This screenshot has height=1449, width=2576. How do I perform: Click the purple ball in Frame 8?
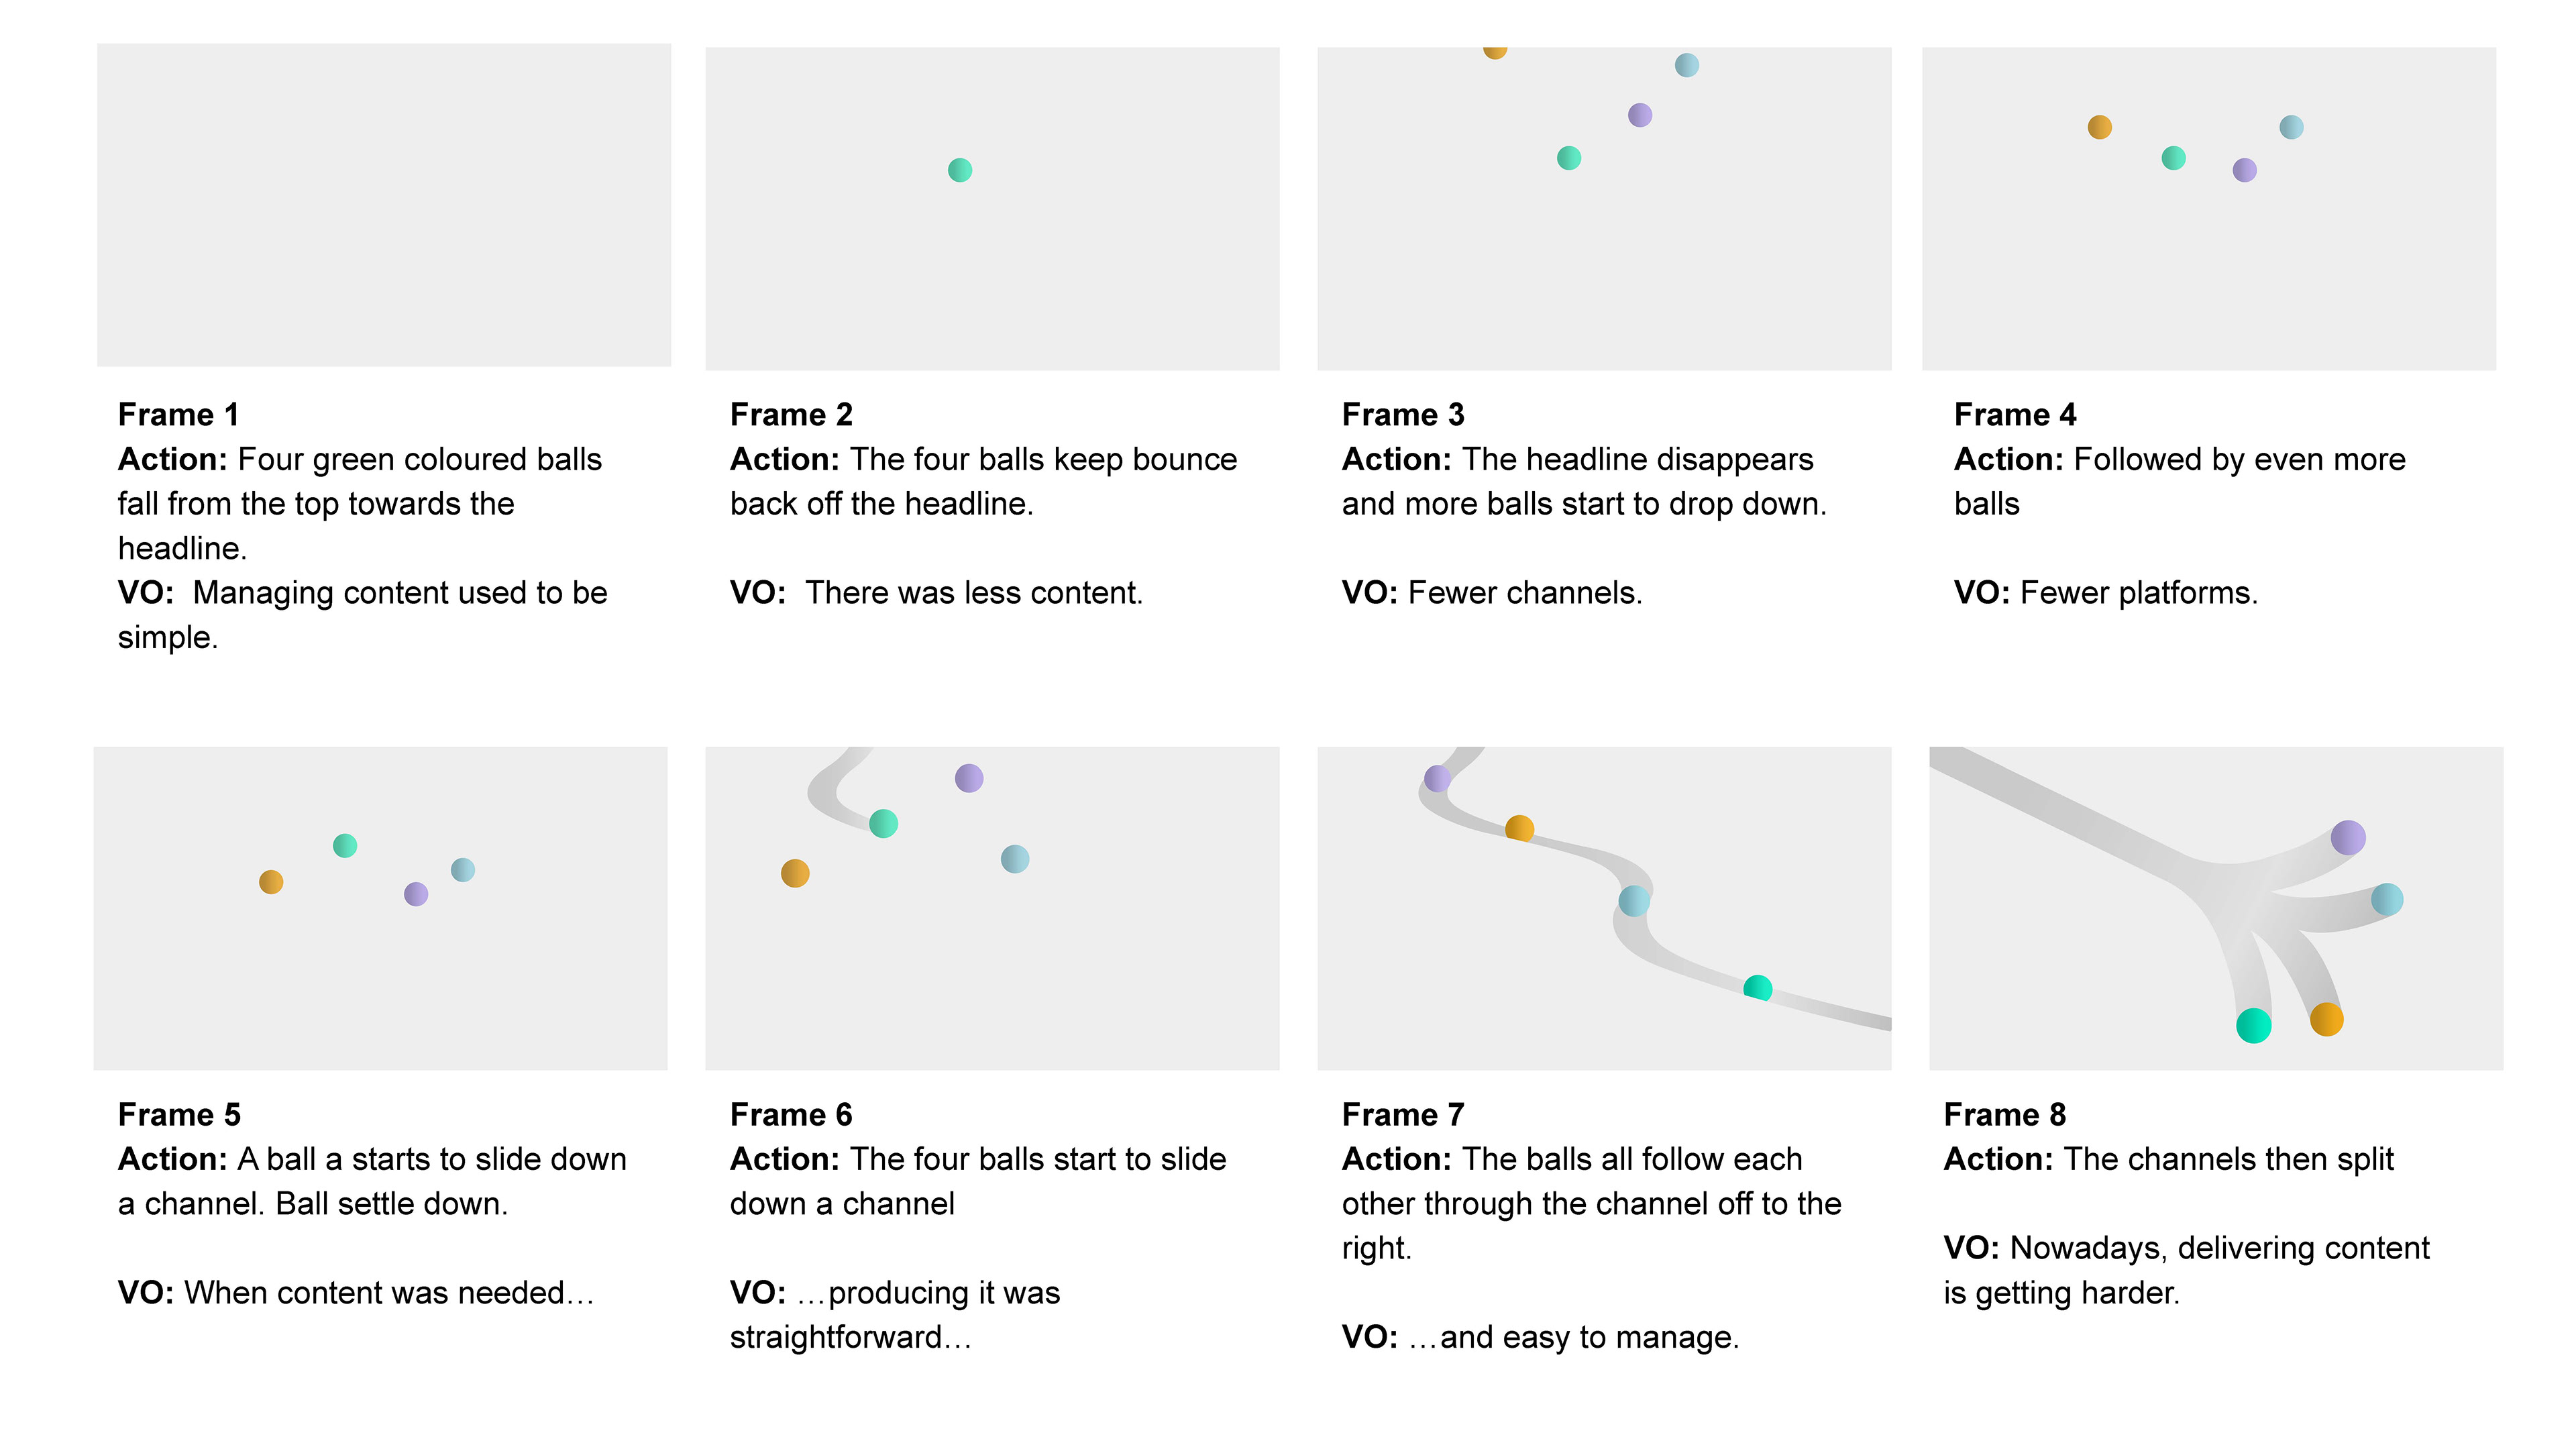coord(2348,837)
